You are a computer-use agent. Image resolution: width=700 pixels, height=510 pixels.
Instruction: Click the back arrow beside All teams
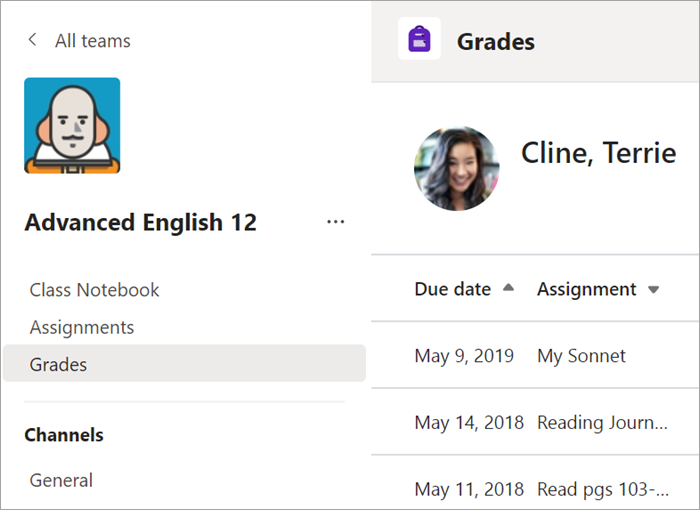[33, 40]
